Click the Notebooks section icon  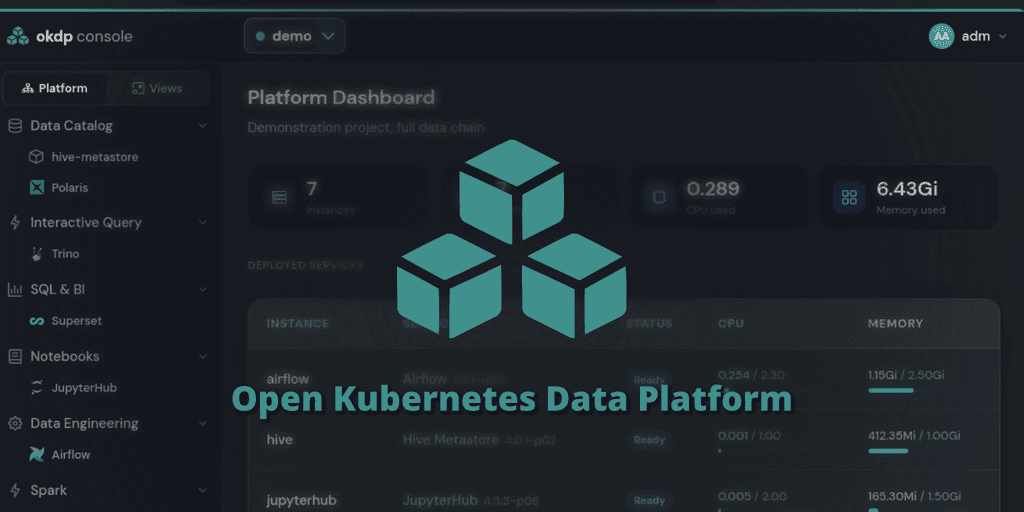tap(14, 357)
